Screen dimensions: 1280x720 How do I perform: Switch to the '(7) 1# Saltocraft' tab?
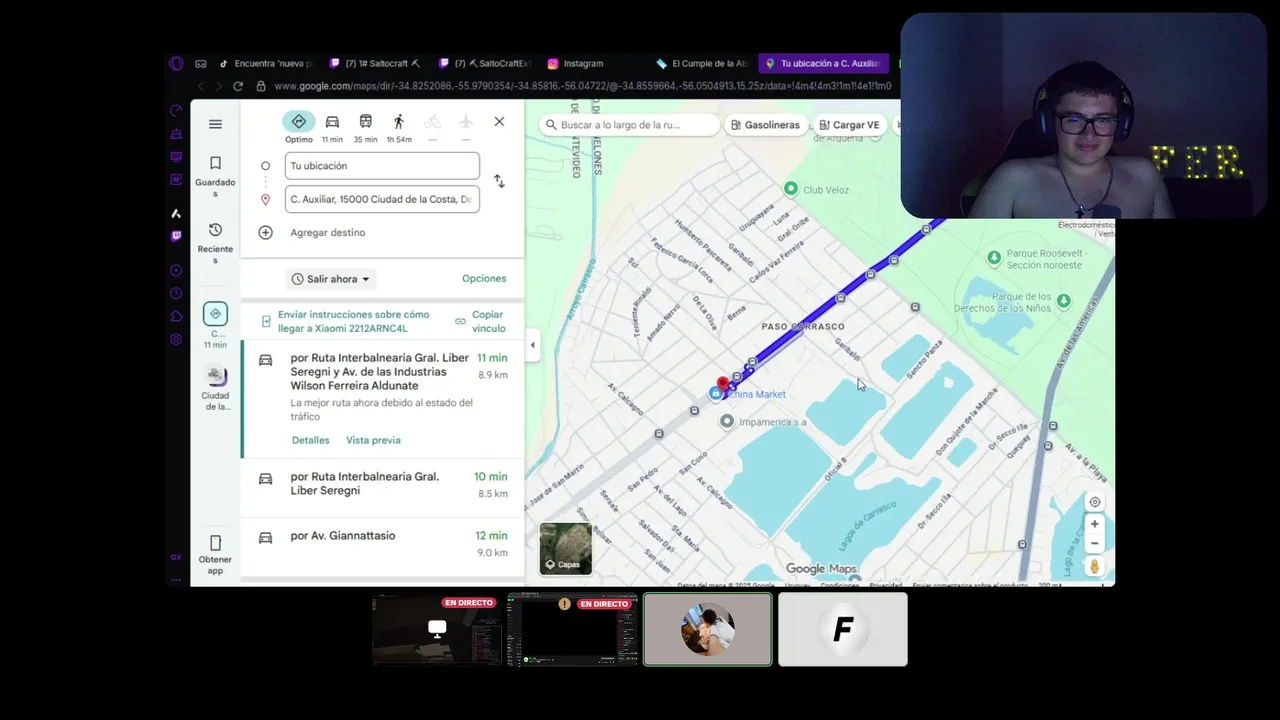[376, 63]
